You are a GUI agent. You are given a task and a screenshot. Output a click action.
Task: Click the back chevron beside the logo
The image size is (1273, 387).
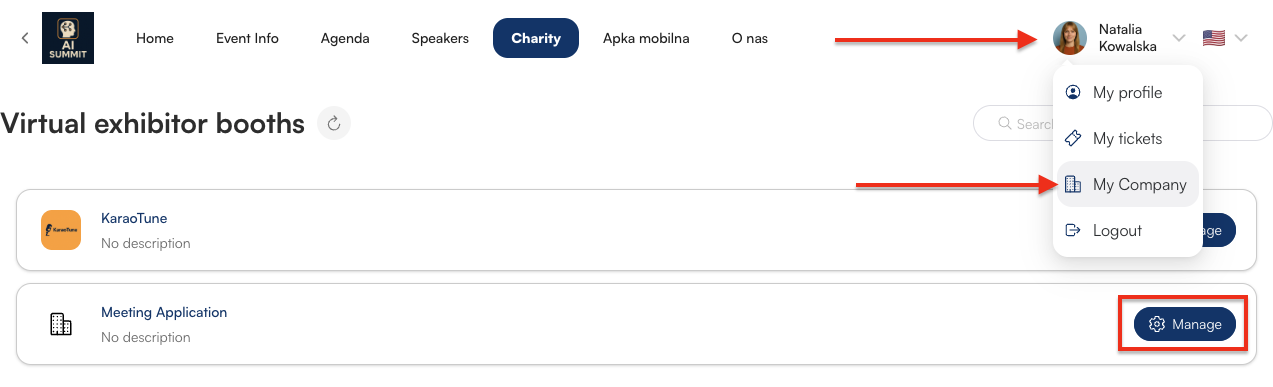(x=25, y=38)
